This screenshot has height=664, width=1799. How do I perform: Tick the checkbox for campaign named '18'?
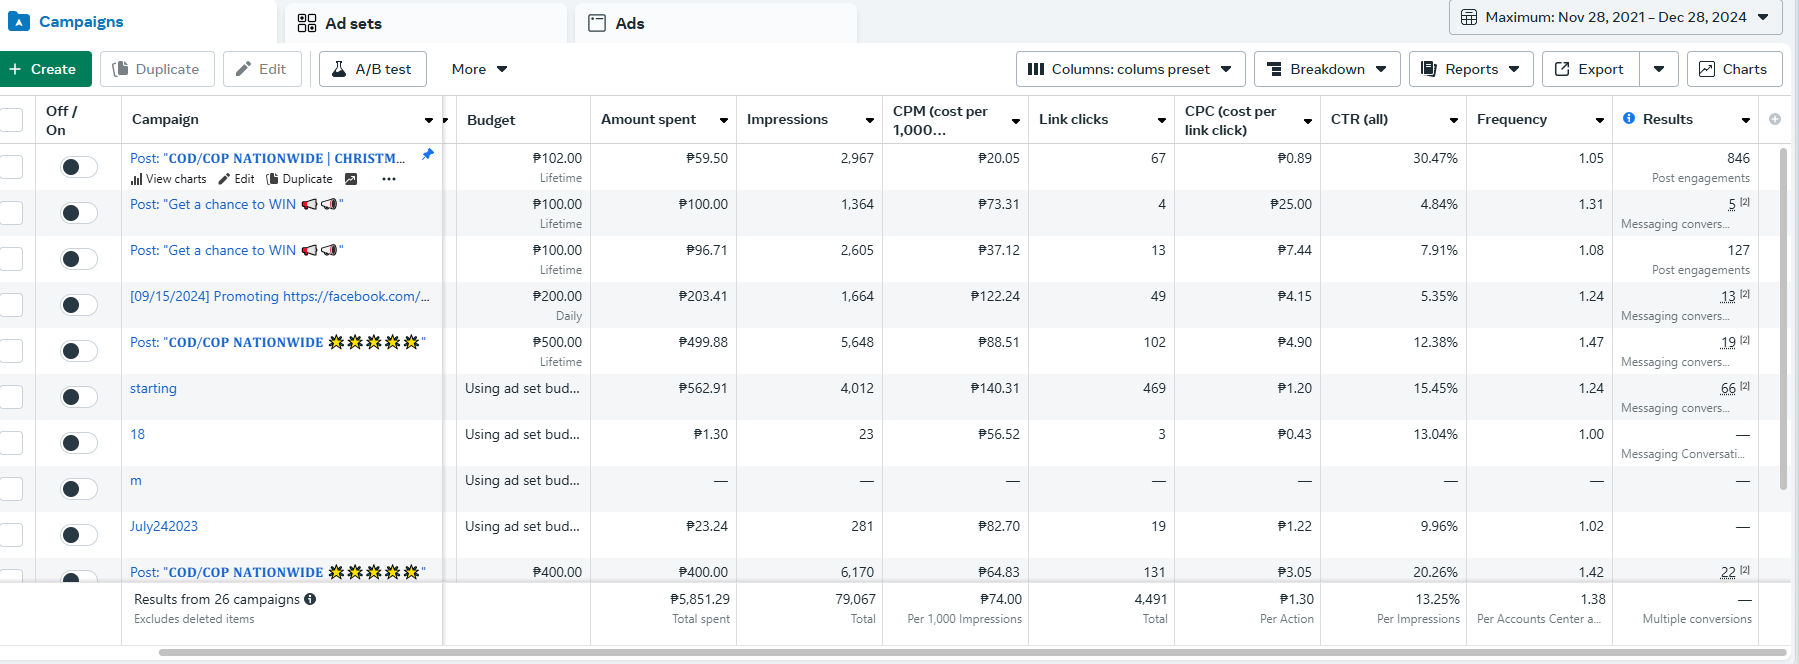point(11,443)
